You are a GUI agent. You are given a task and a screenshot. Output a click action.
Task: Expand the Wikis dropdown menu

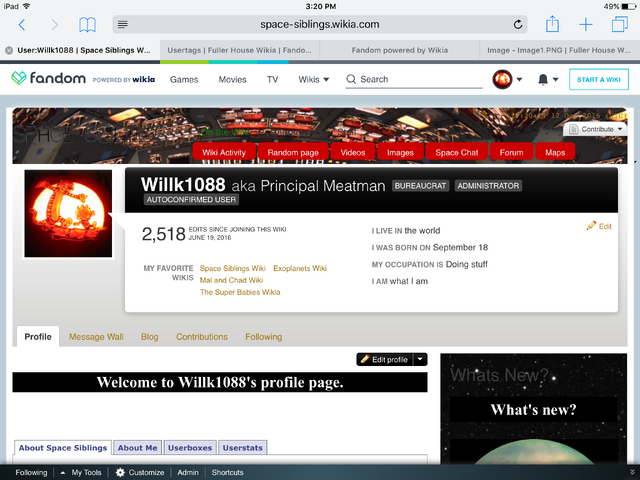point(313,80)
